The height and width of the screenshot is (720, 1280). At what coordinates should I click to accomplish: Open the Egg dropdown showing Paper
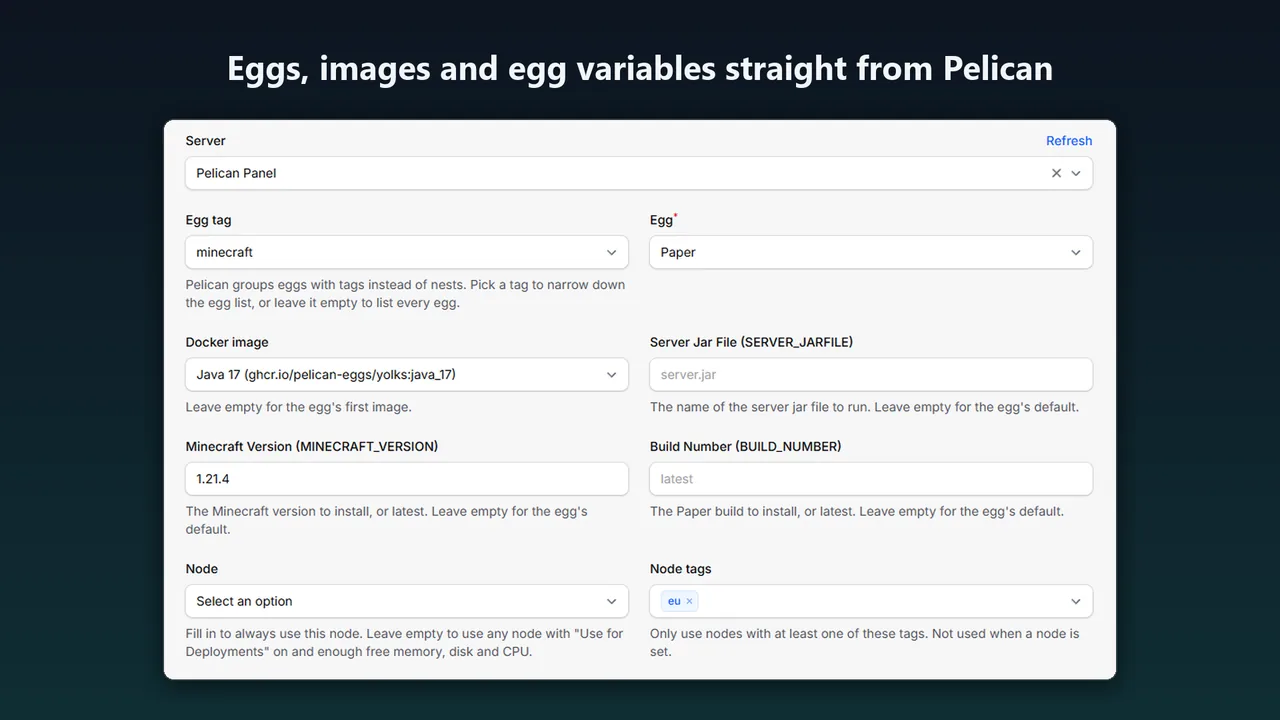pos(871,252)
